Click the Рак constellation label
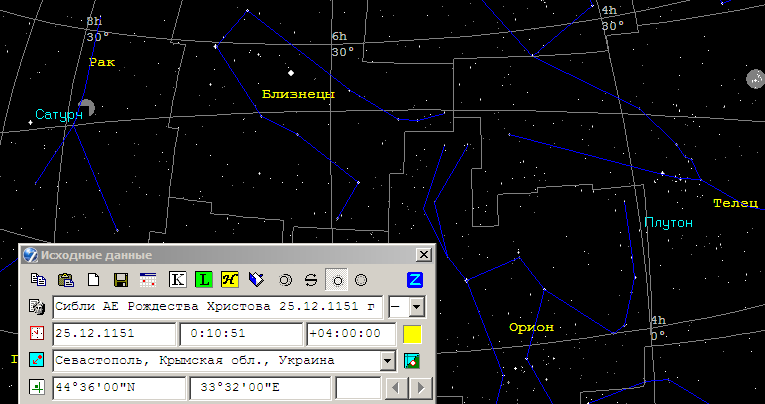The image size is (765, 404). click(102, 62)
